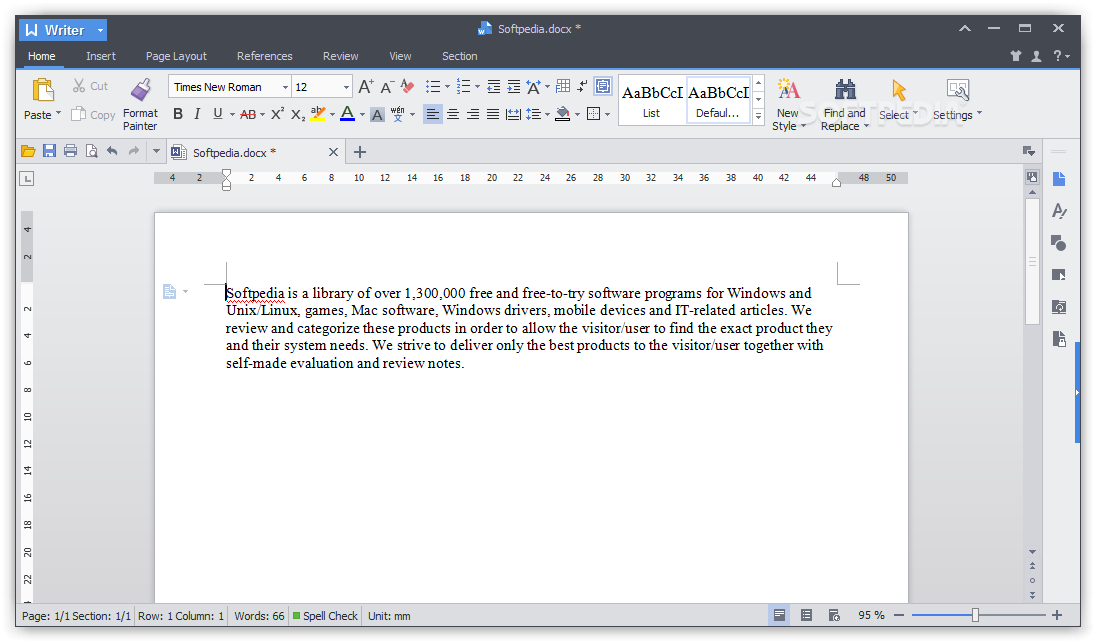Add a new document tab with plus
The image size is (1096, 642).
click(360, 152)
